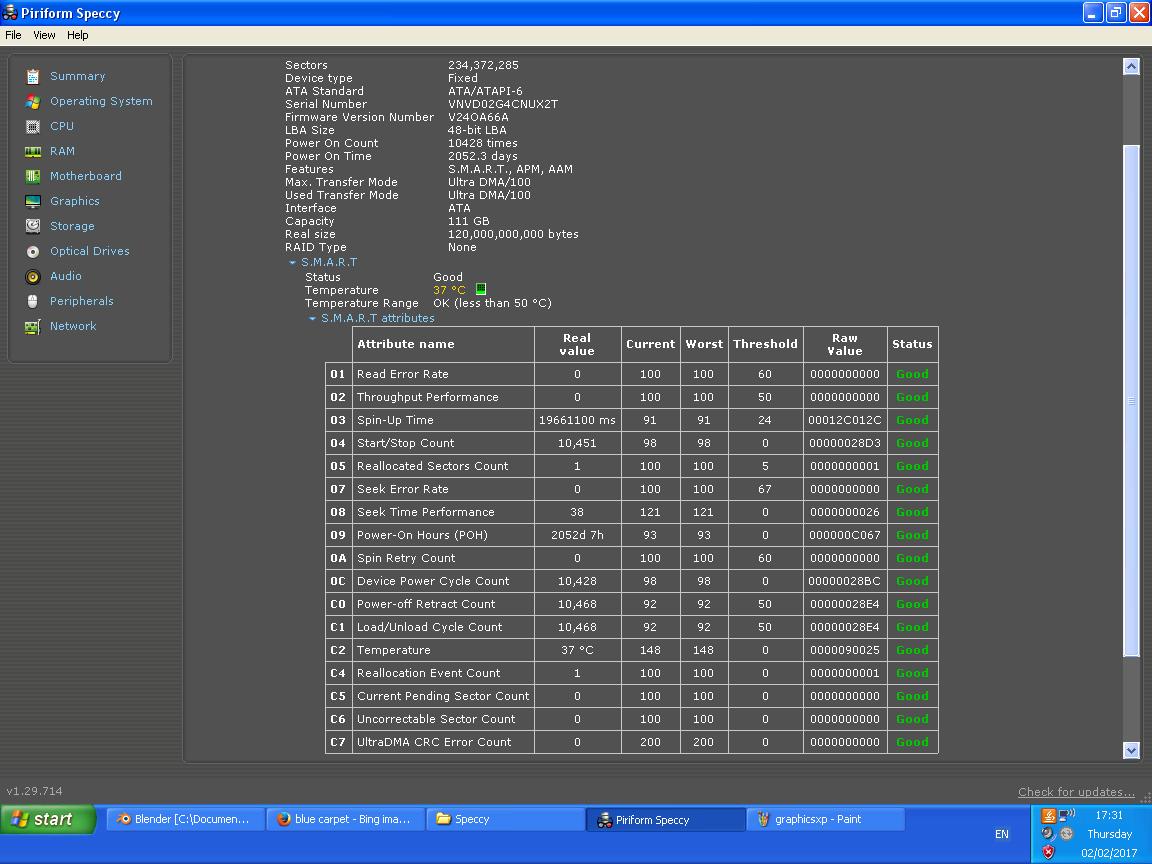The height and width of the screenshot is (864, 1152).
Task: Click the Speccy folder icon in the taskbar
Action: pyautogui.click(x=443, y=818)
